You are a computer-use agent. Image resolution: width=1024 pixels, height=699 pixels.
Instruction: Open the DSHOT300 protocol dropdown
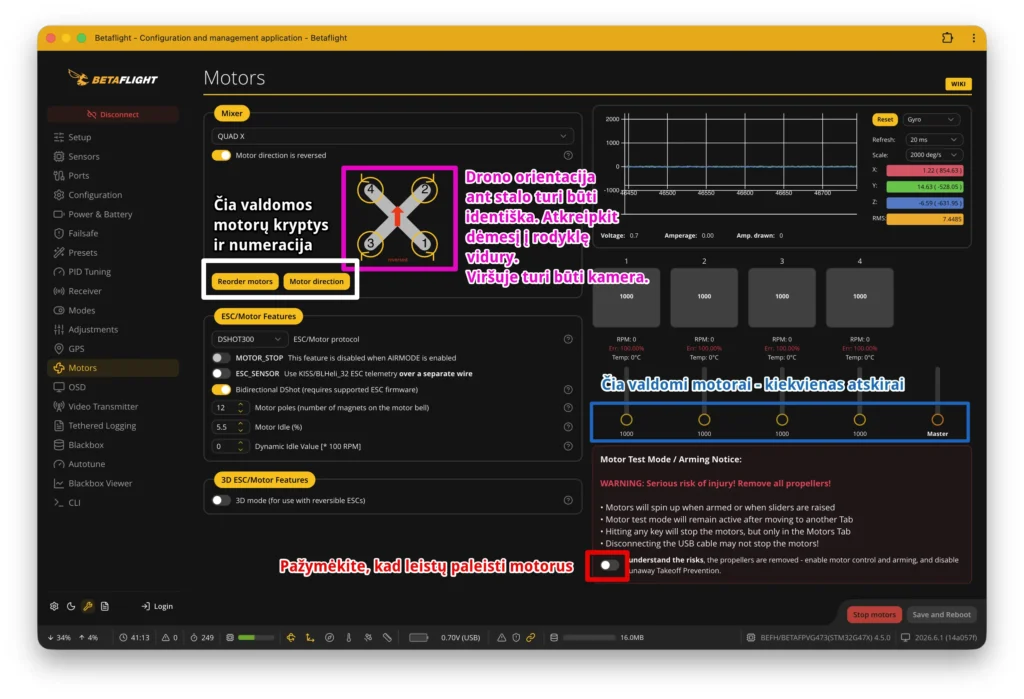pos(248,339)
